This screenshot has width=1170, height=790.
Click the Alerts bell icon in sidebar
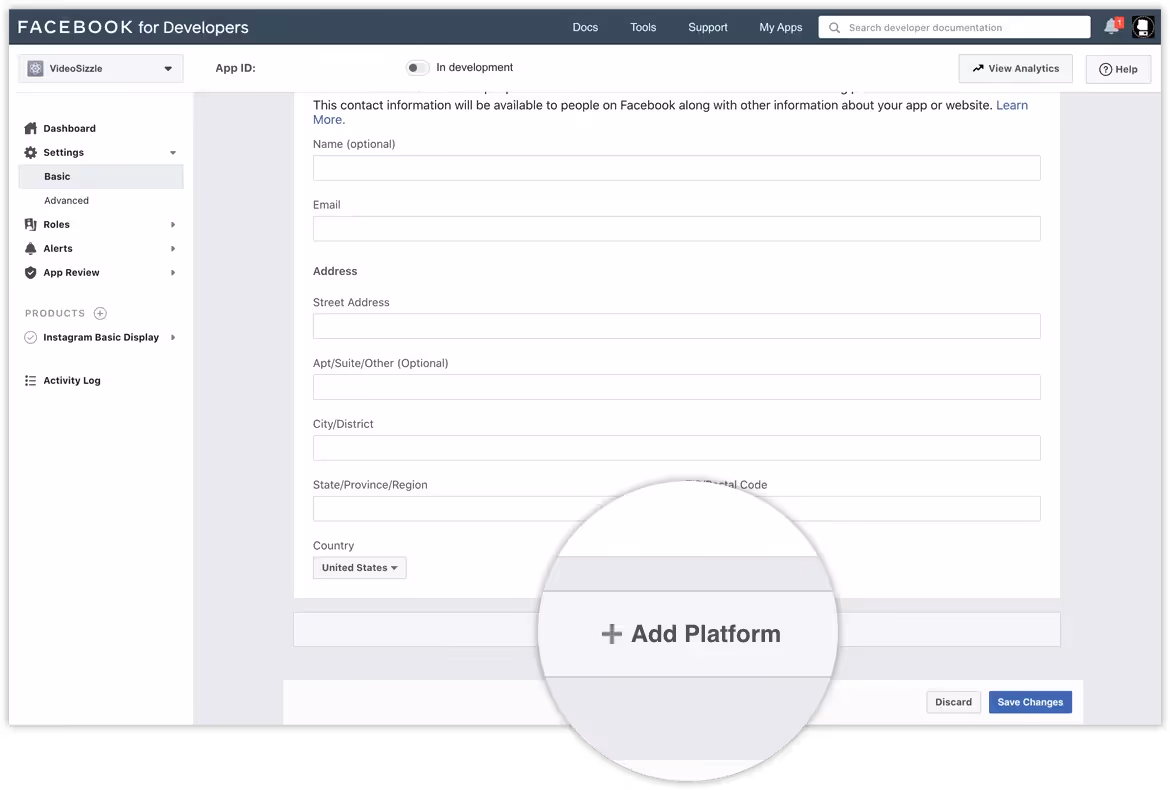31,248
